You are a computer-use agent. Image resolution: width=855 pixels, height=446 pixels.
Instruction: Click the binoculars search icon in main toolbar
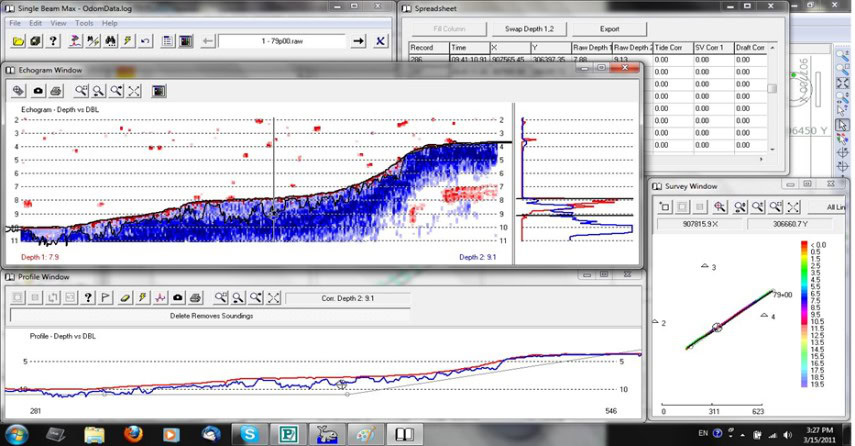pos(111,41)
